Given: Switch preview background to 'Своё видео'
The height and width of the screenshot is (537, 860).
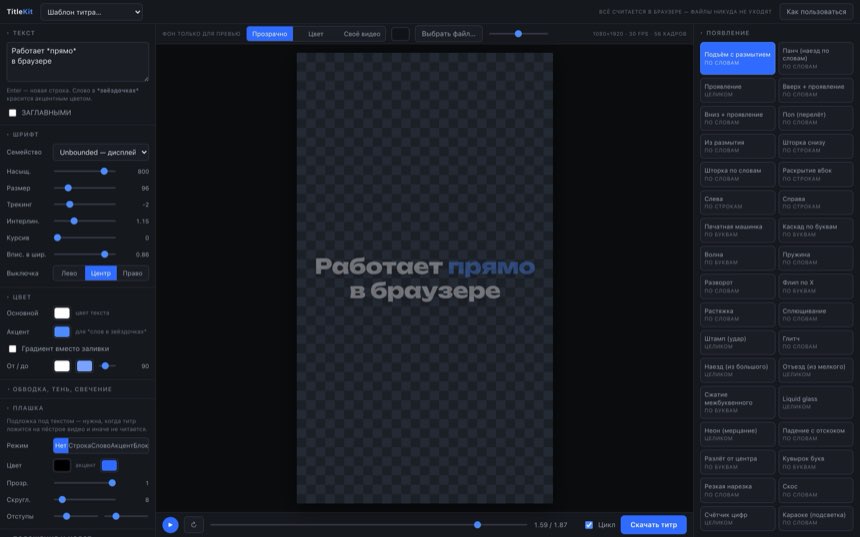Looking at the screenshot, I should click(x=362, y=34).
